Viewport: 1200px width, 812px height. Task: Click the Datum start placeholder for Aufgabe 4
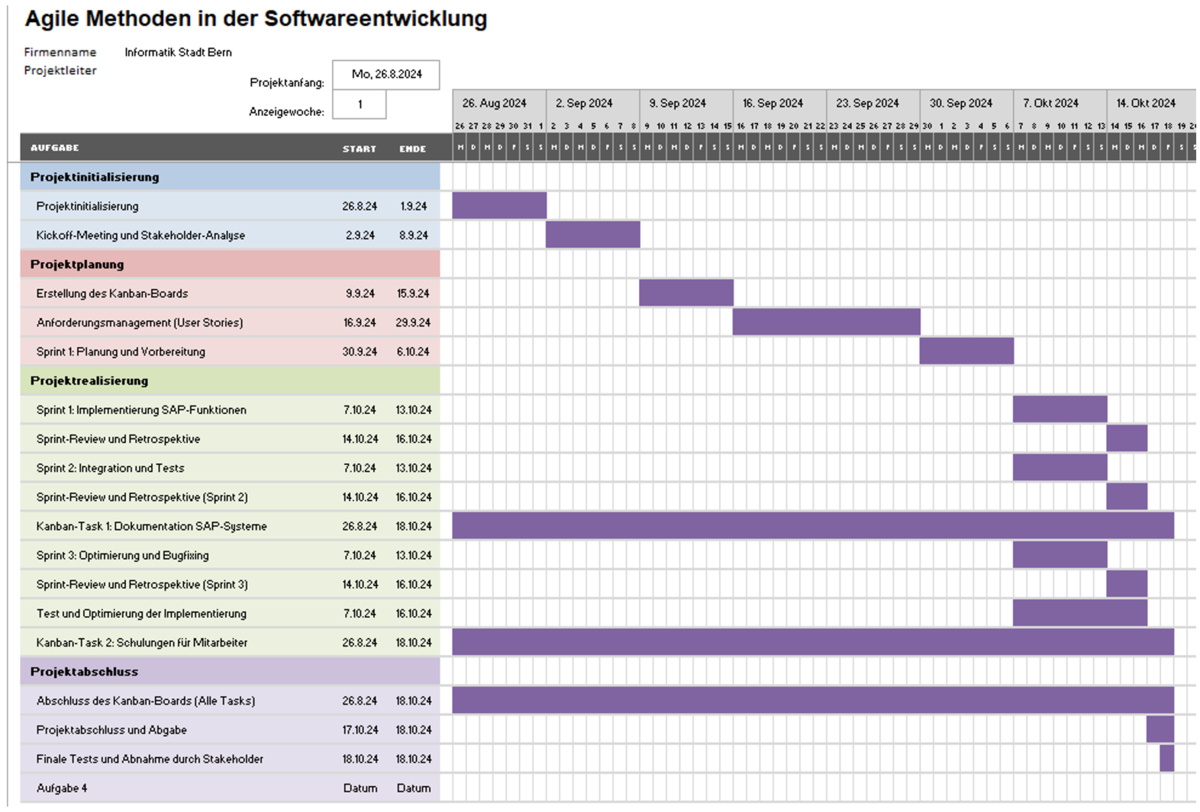coord(359,788)
